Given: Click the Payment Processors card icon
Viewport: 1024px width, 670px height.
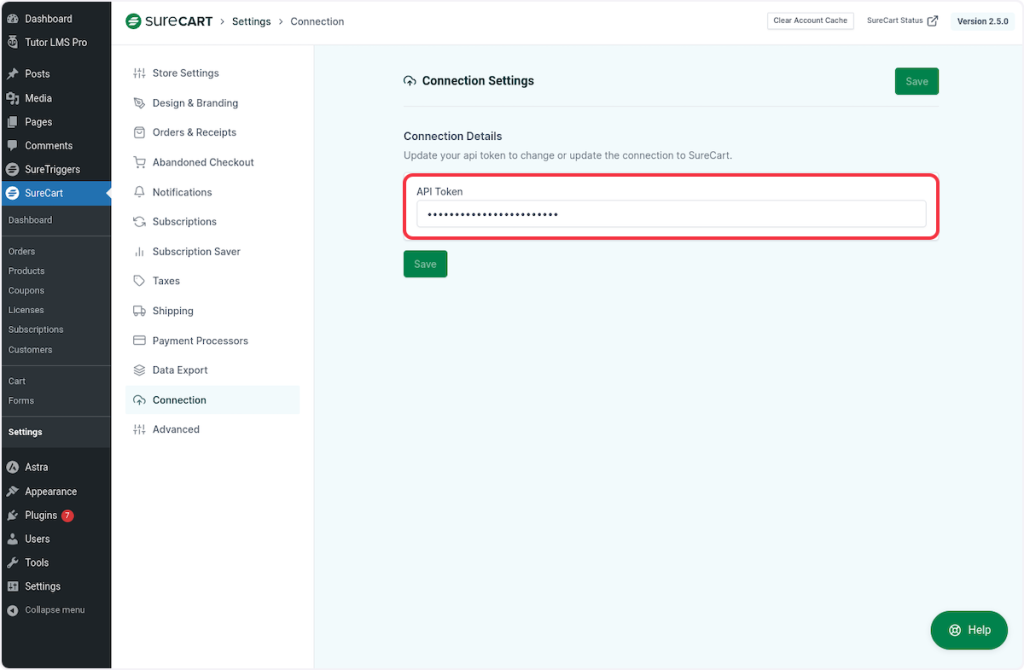Looking at the screenshot, I should point(139,341).
